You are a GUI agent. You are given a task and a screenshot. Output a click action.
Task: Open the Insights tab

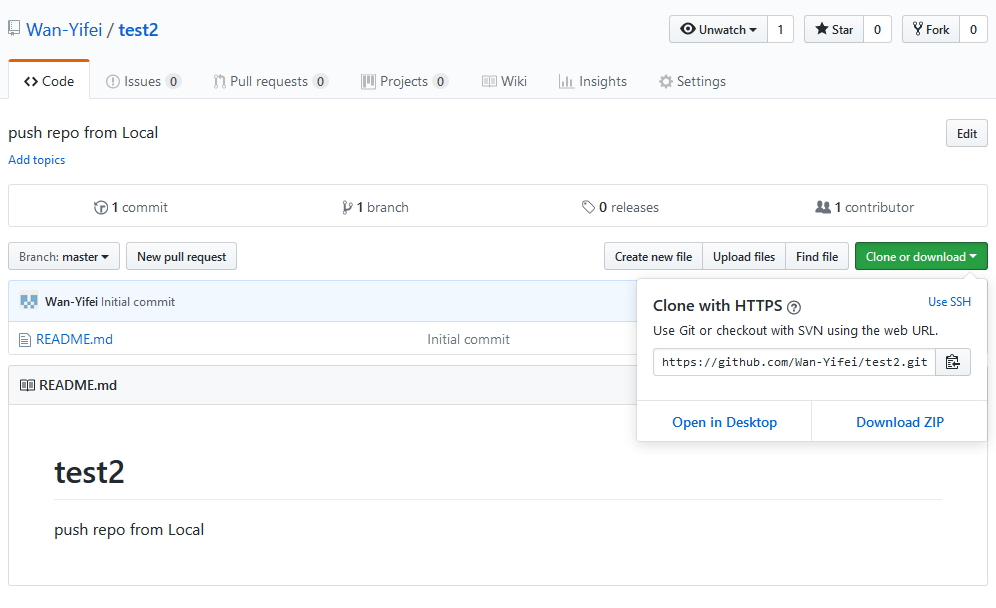(x=593, y=81)
